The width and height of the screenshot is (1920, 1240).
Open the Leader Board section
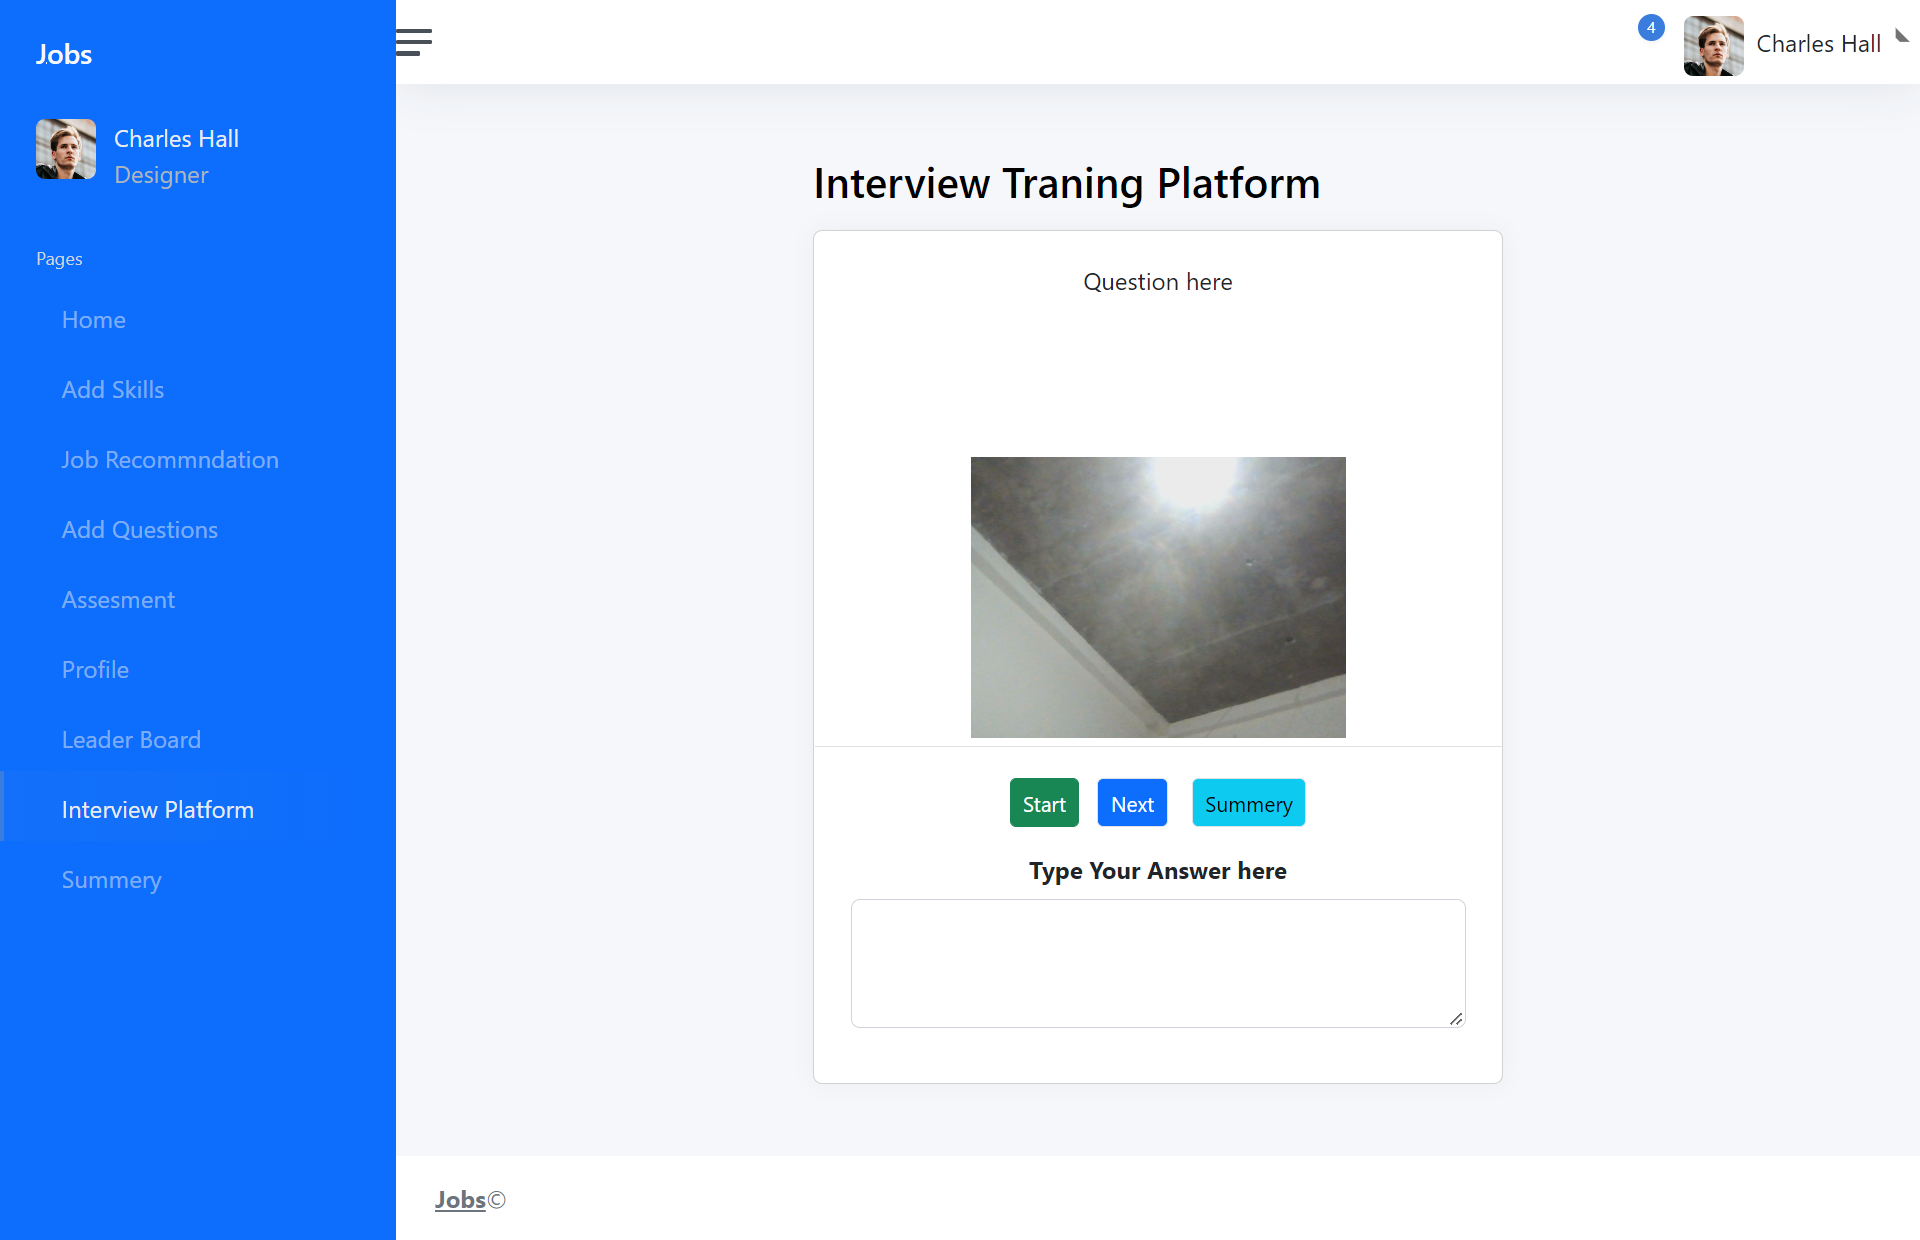coord(131,739)
